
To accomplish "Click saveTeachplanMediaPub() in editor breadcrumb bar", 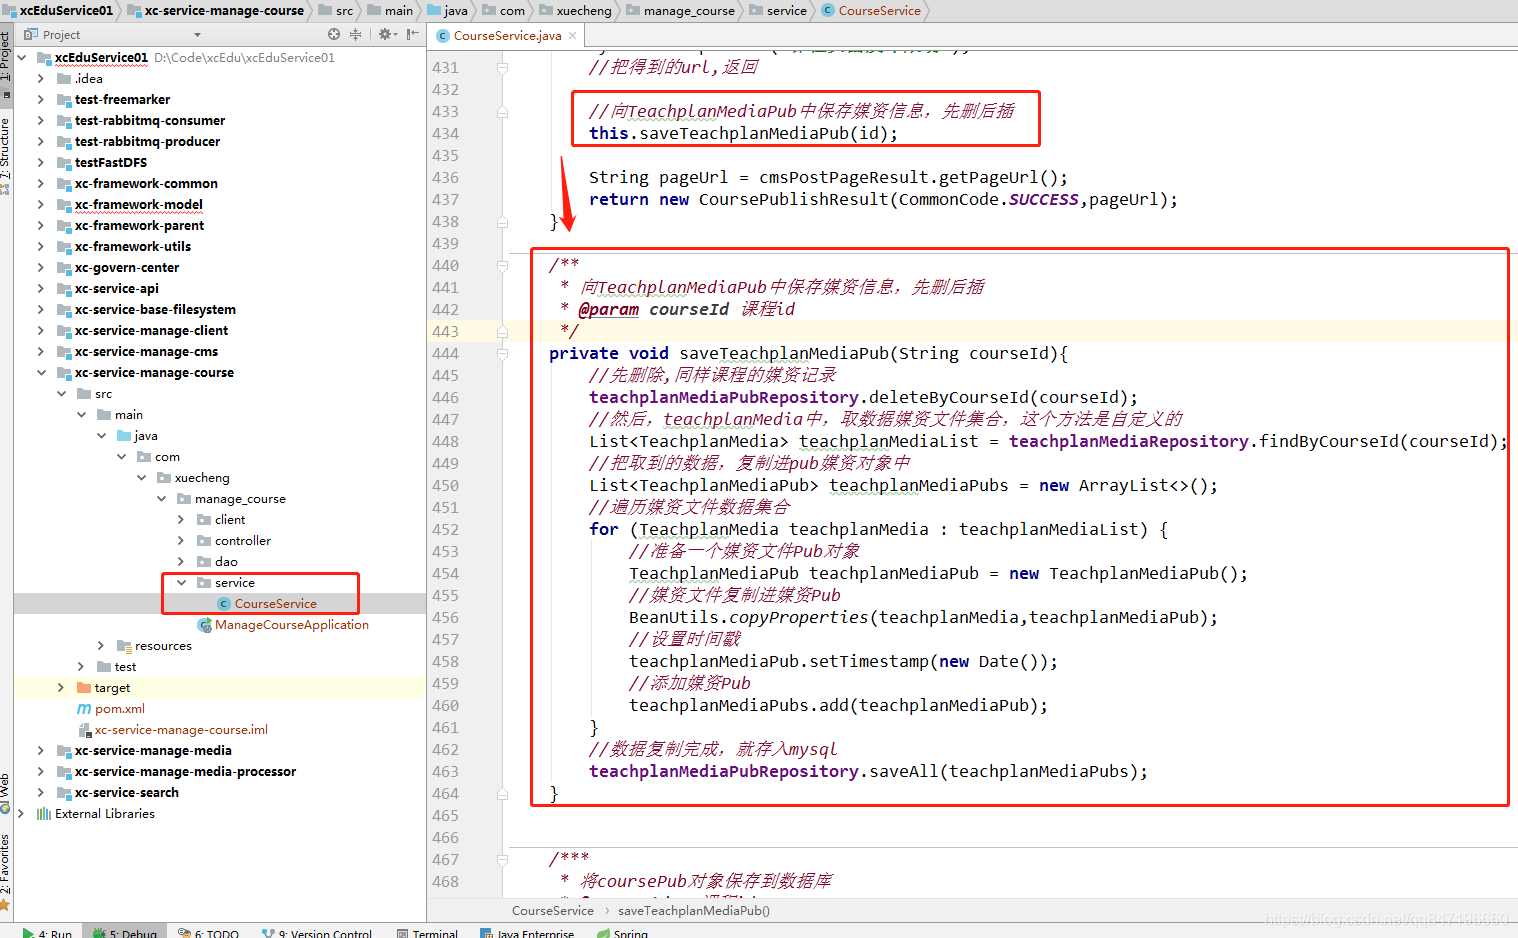I will pyautogui.click(x=693, y=910).
